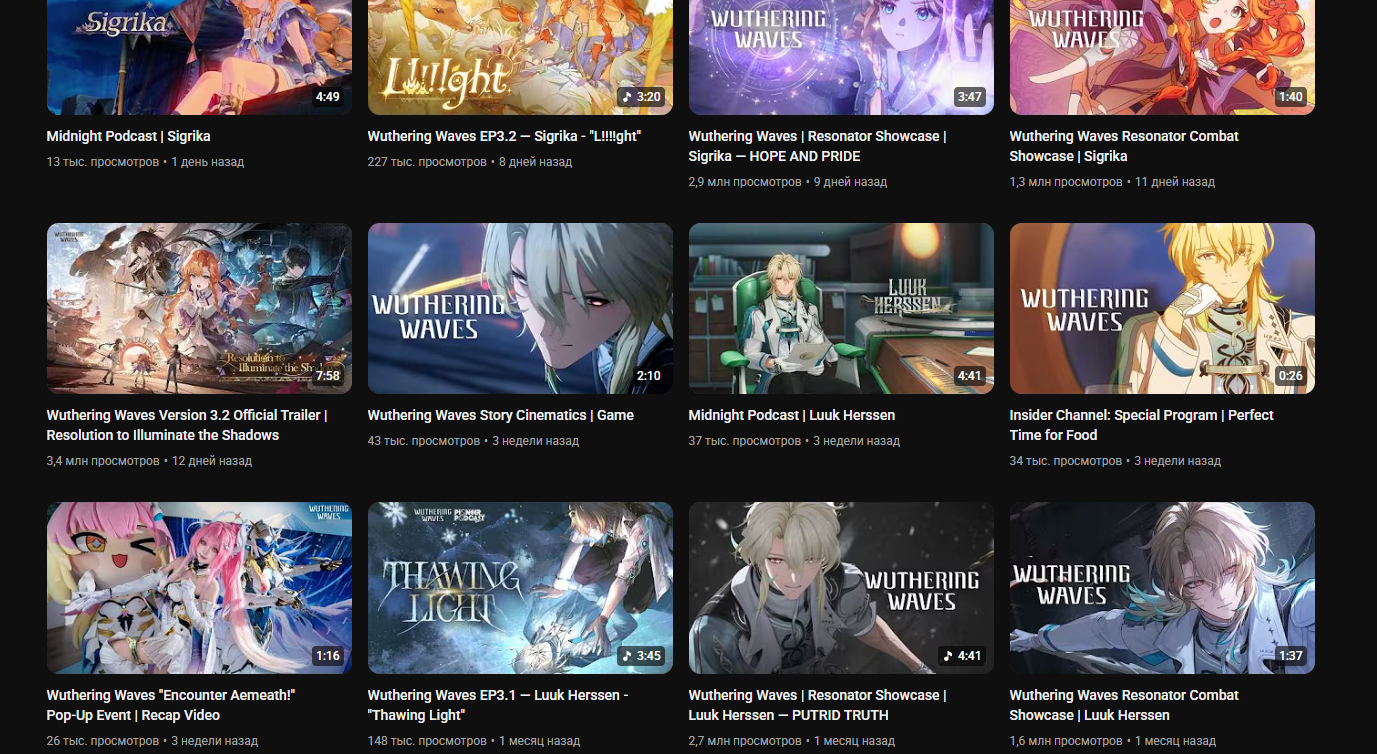Screen dimensions: 1377x754
Task: Click the music note icon on the 3:20 badge
Action: click(627, 97)
